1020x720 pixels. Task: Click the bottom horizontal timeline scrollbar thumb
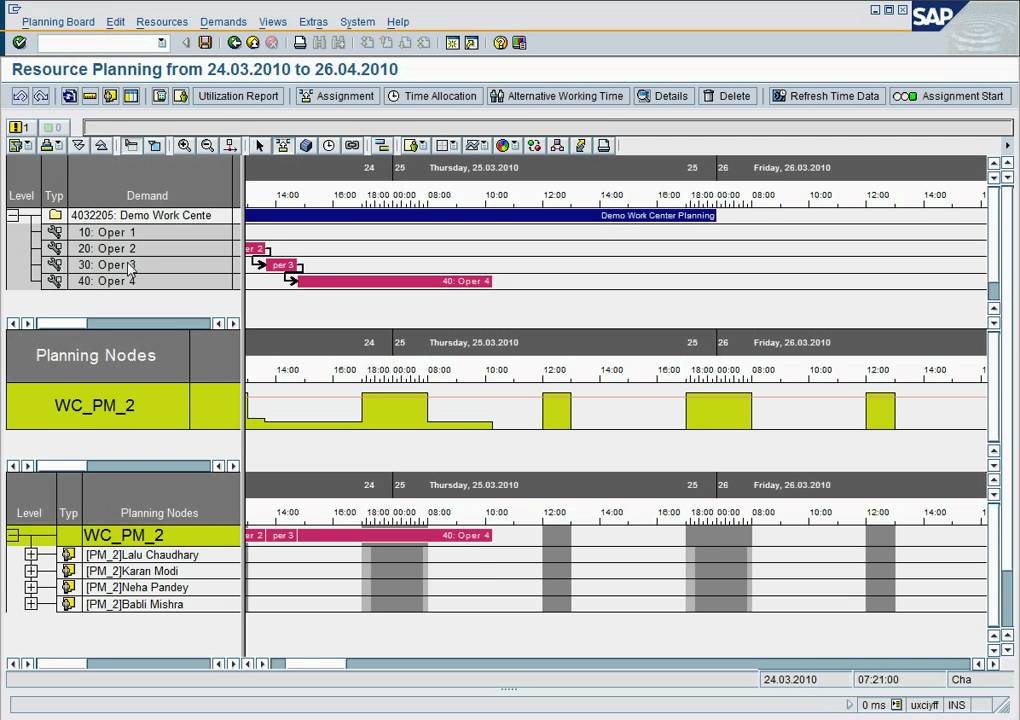click(x=315, y=664)
